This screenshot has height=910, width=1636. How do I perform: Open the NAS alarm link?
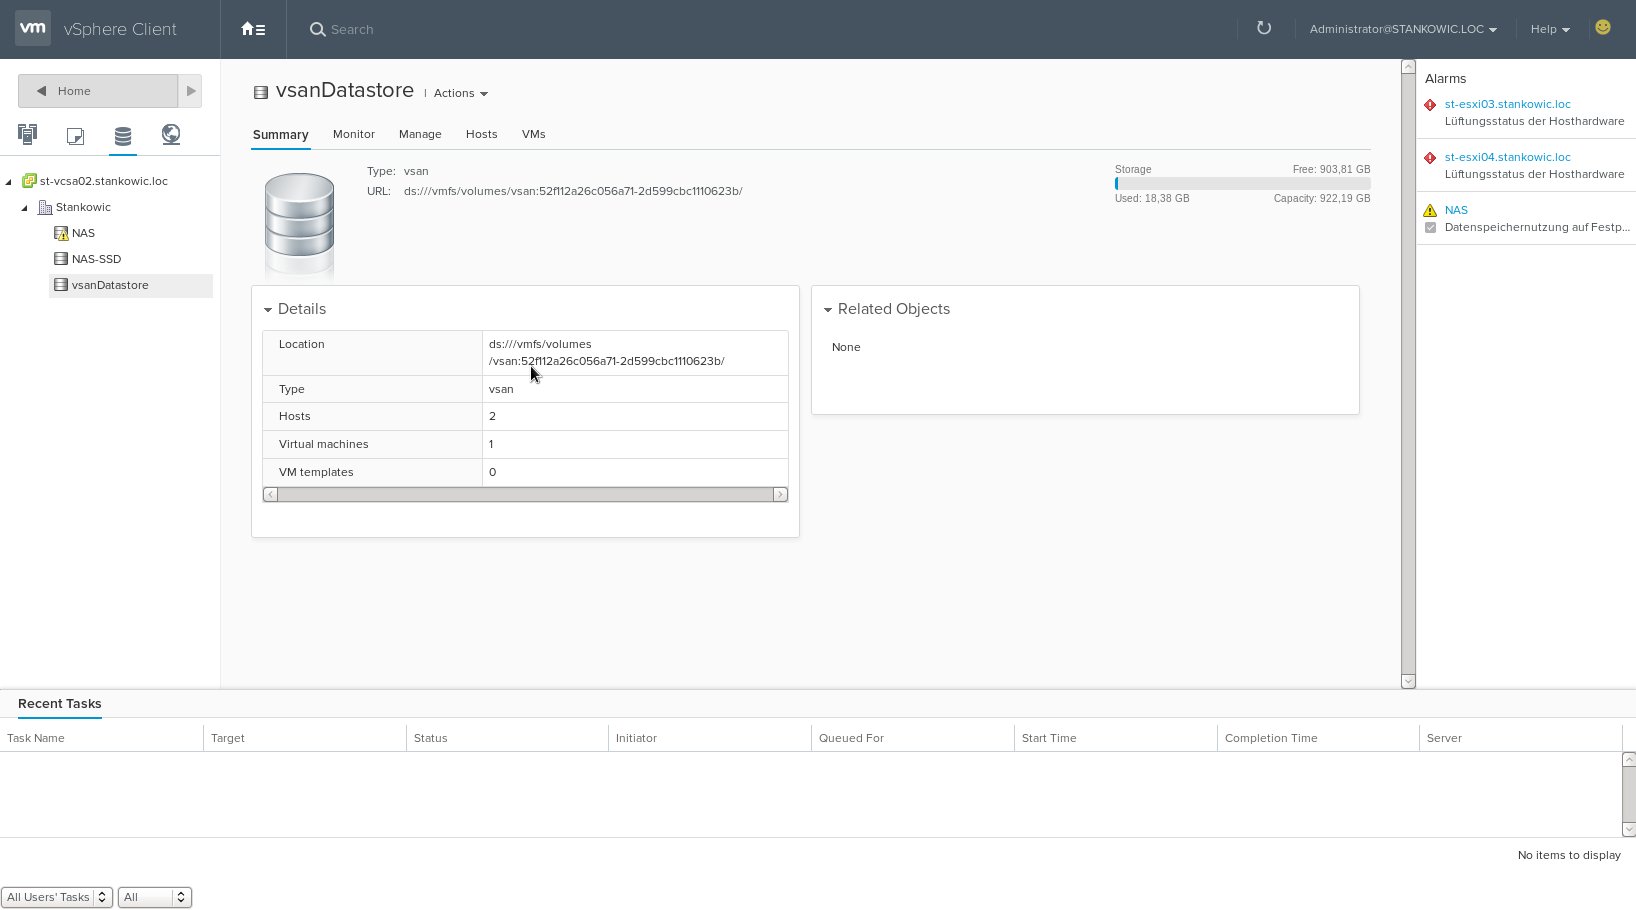pos(1456,210)
